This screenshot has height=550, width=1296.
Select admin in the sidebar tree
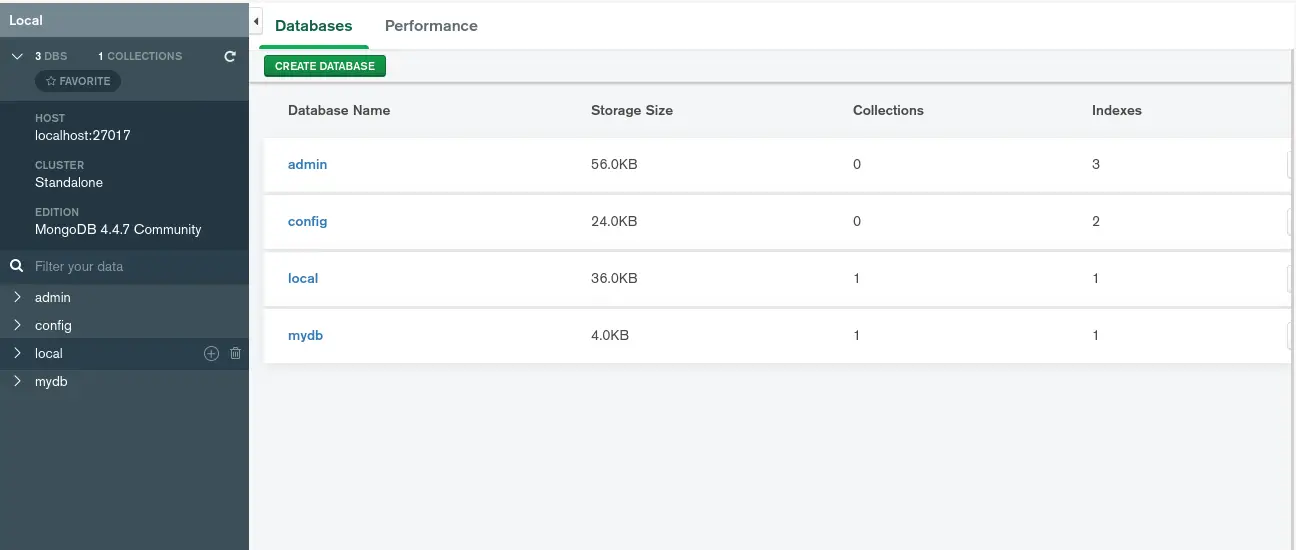click(x=53, y=297)
